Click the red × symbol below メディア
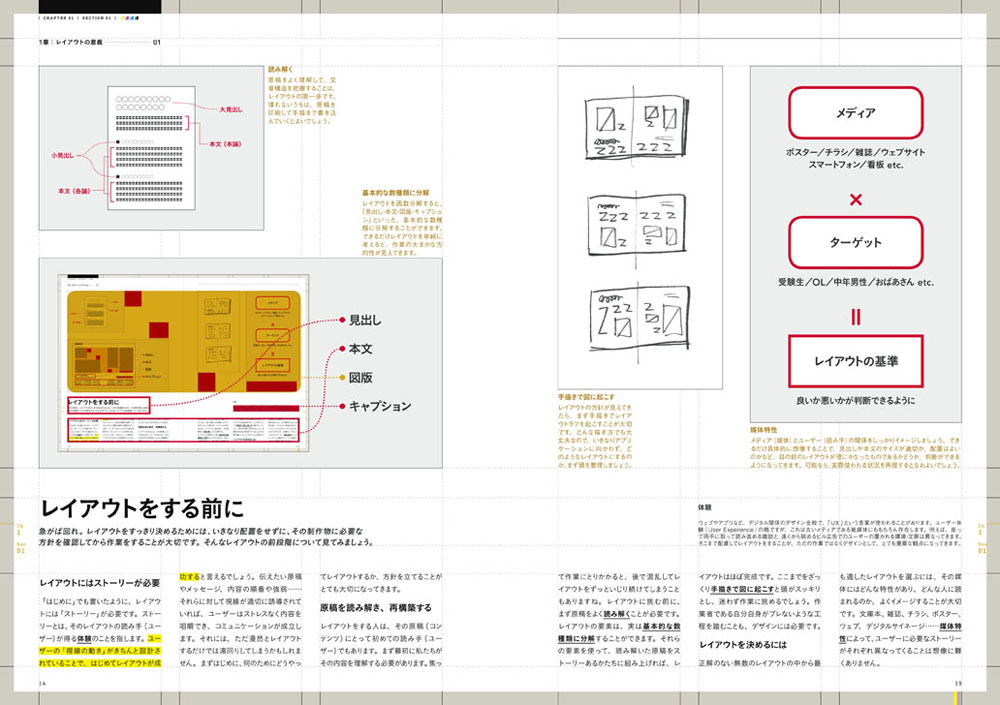The image size is (1000, 705). (855, 200)
